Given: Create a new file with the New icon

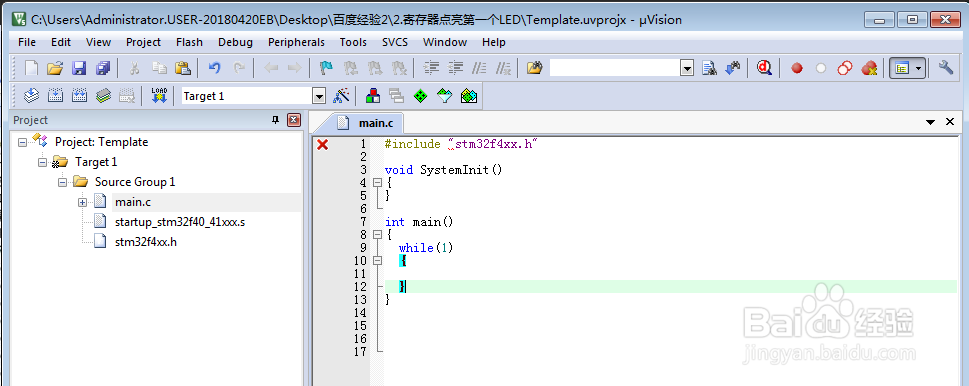Looking at the screenshot, I should pos(31,68).
